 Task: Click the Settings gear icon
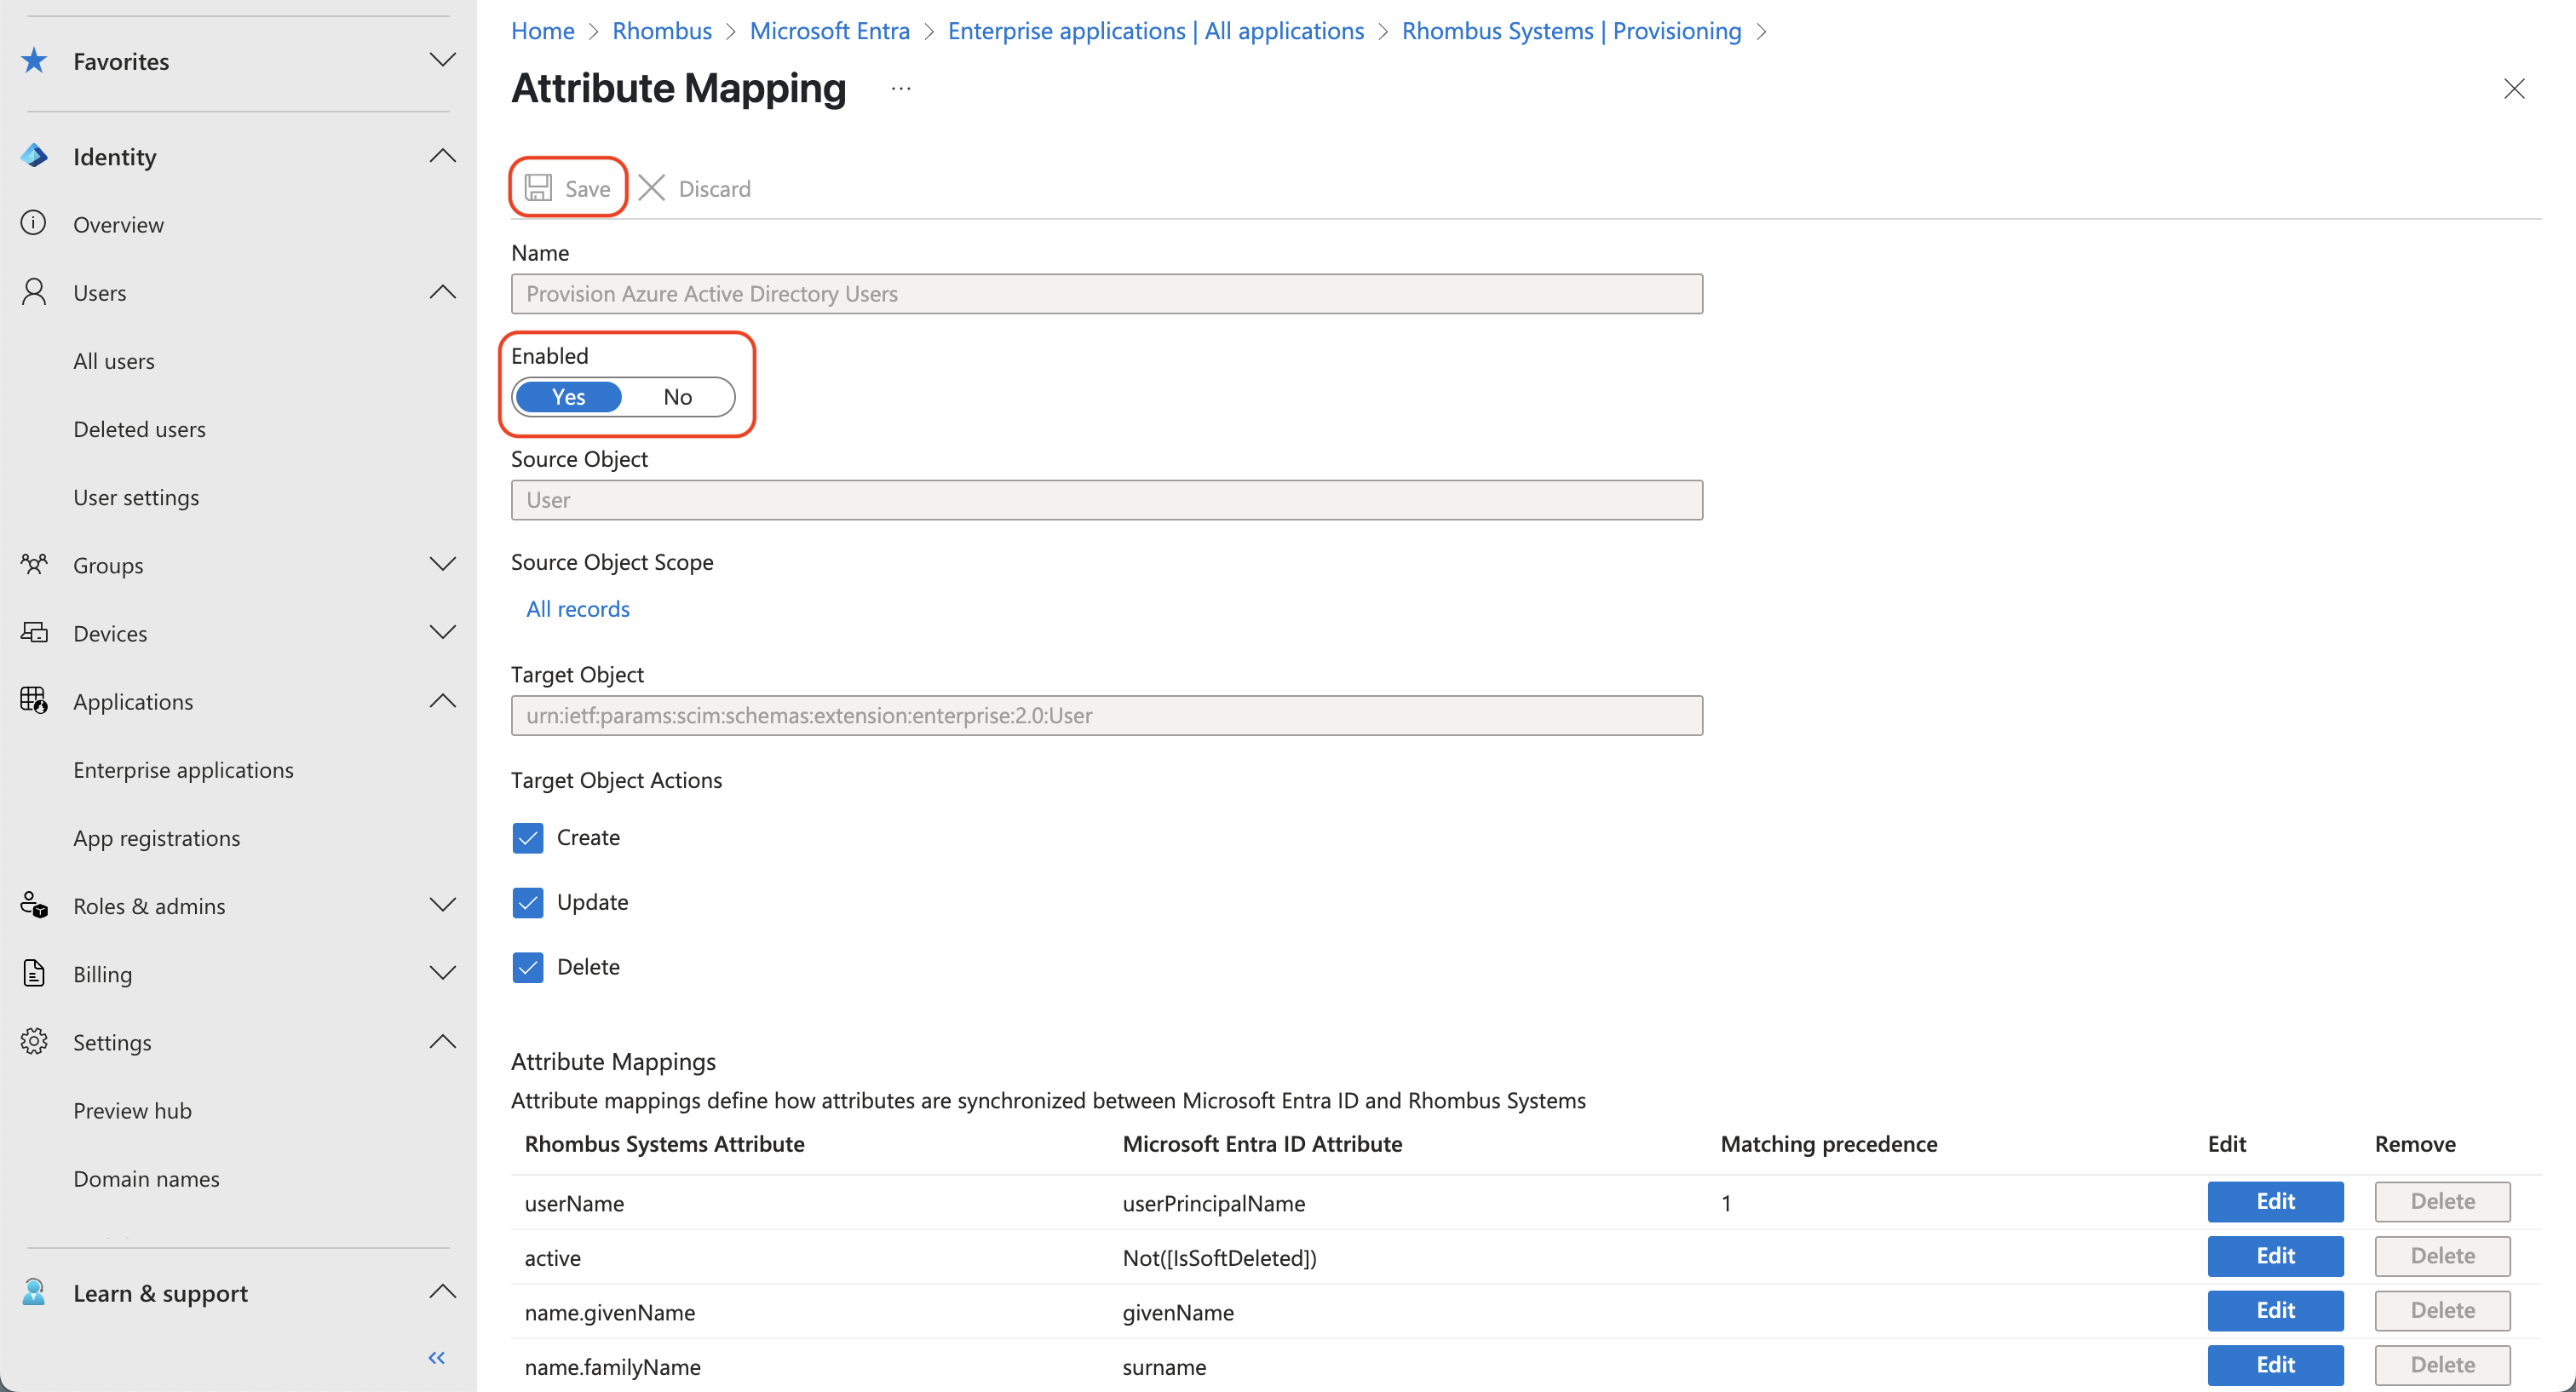point(34,1041)
